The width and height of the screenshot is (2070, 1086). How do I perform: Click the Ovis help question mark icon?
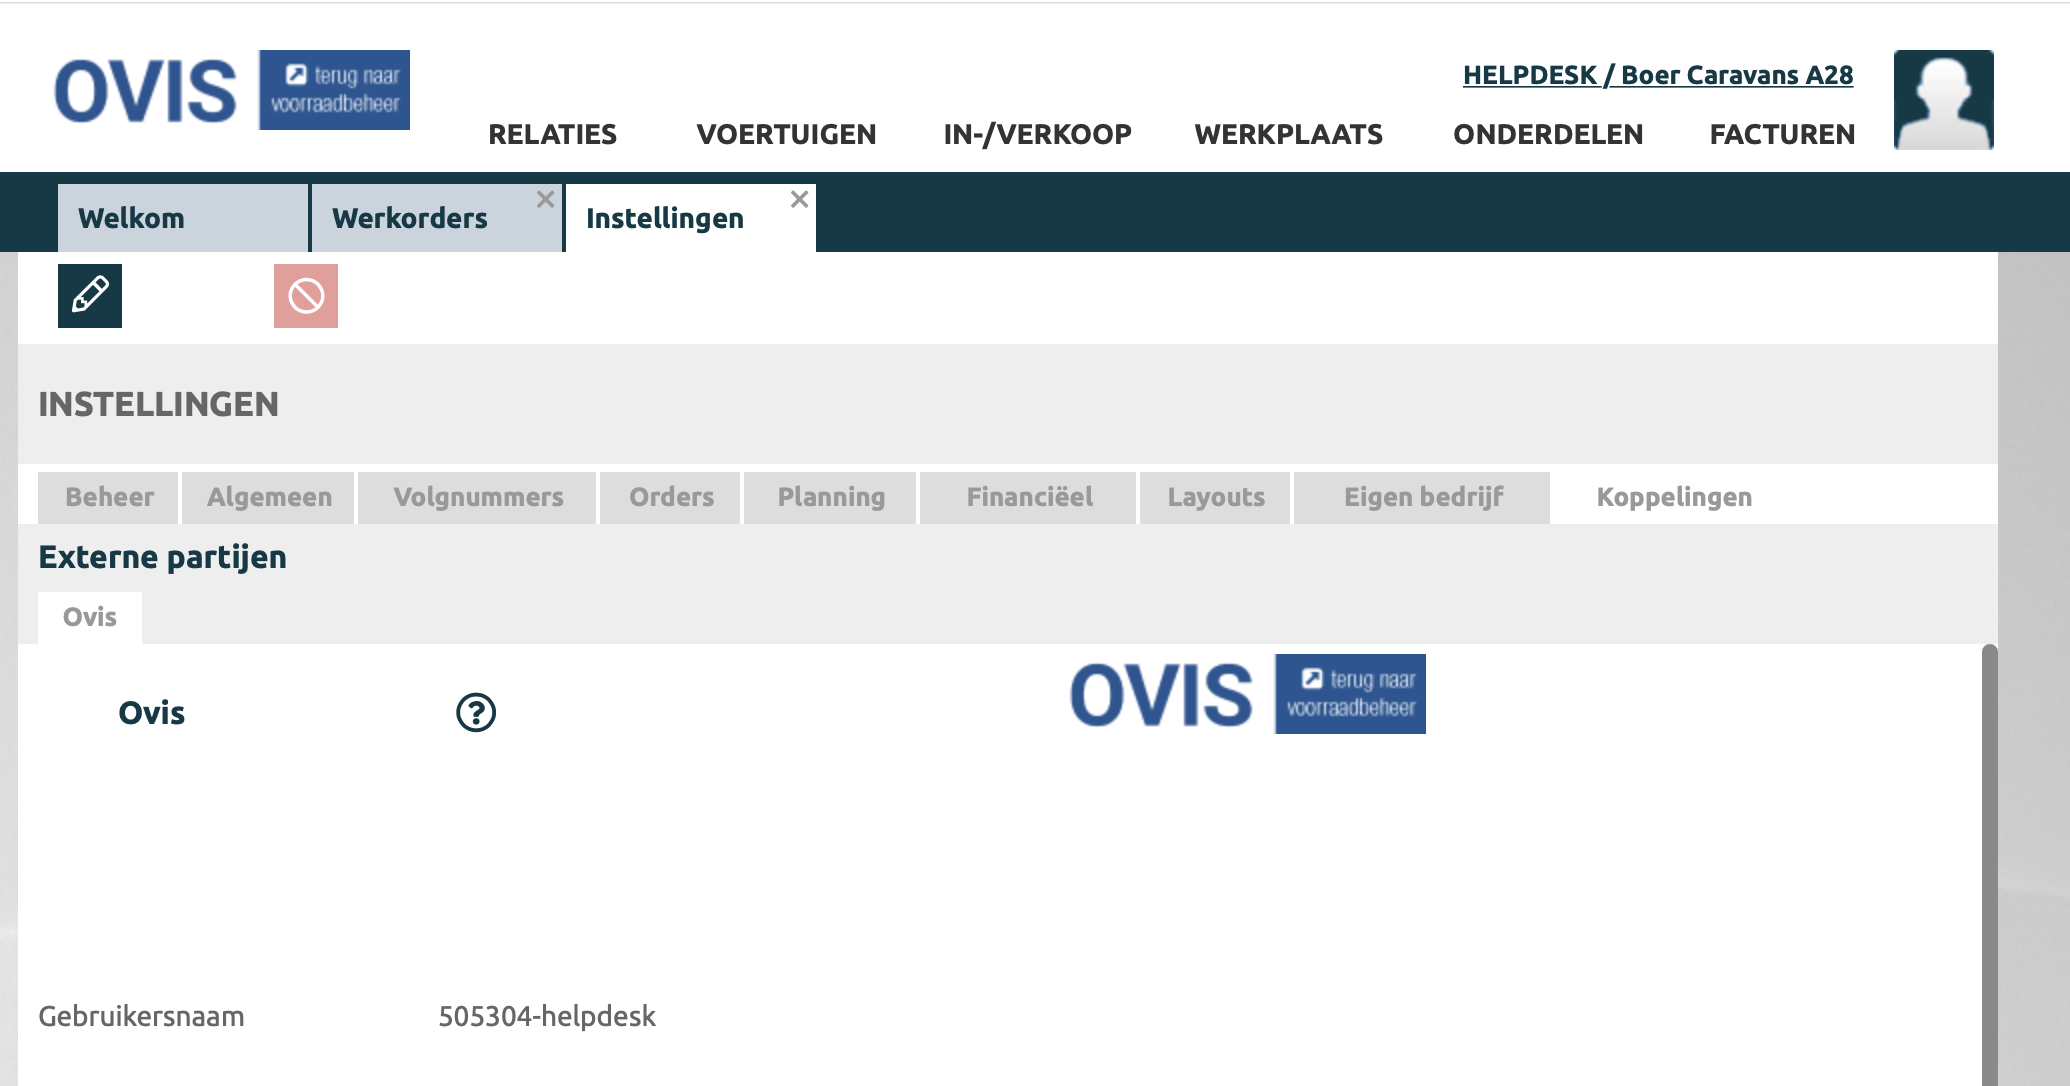(476, 713)
